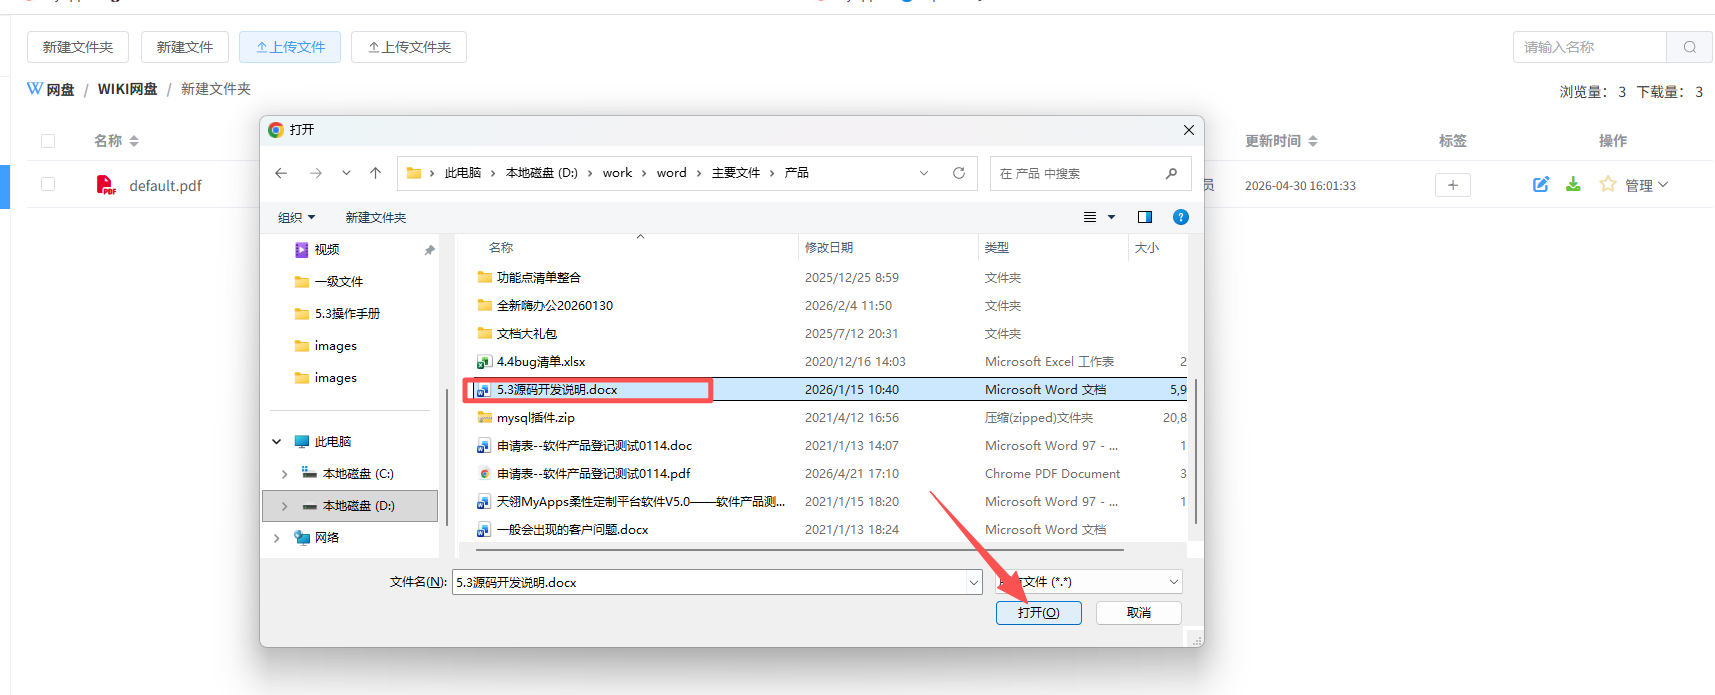
Task: Click the 此电脑 breadcrumb in the address bar
Action: click(463, 173)
